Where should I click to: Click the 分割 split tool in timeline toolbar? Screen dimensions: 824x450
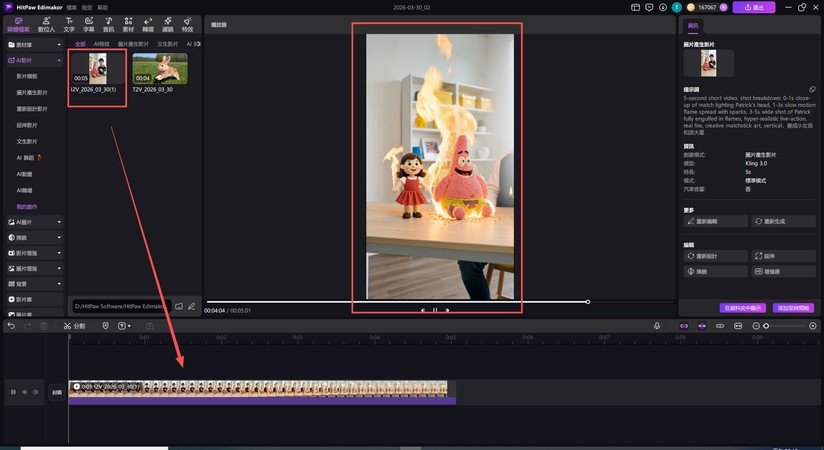pyautogui.click(x=75, y=326)
